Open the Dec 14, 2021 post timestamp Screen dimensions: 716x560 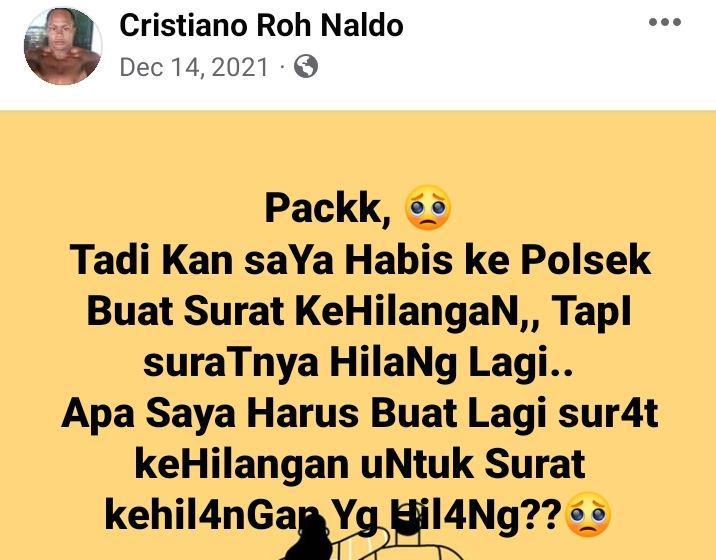coord(194,67)
